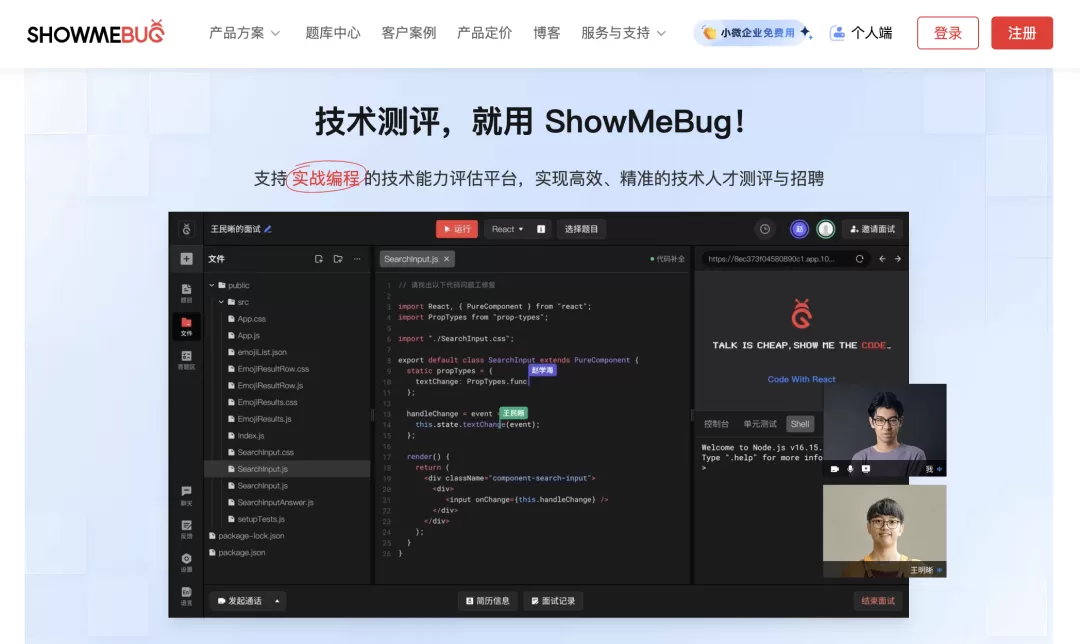This screenshot has width=1080, height=644.
Task: Click the 选择题目 button
Action: (x=581, y=229)
